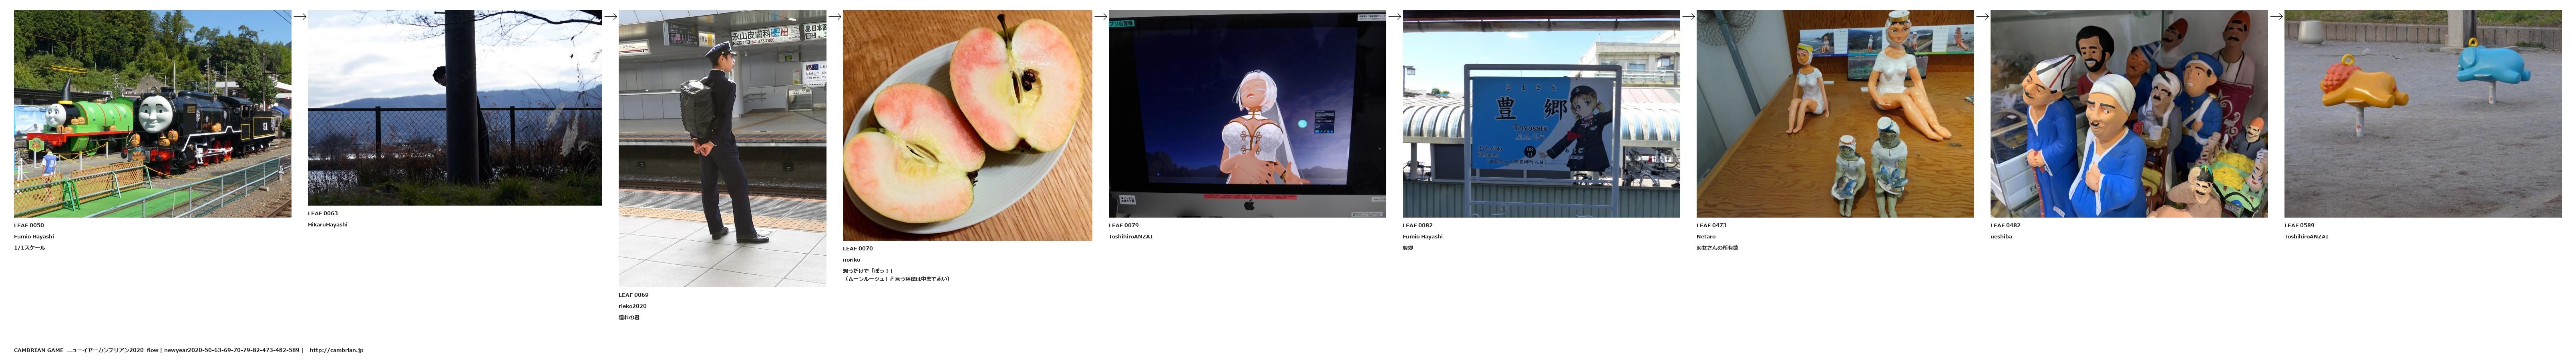Click author name rieko2020

tap(632, 306)
